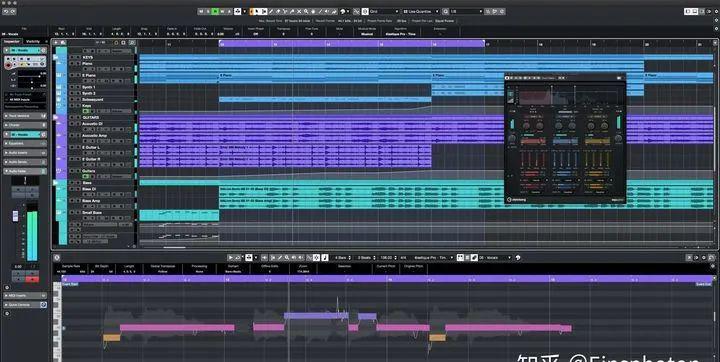Switch to the Inspector tab

(x=12, y=41)
